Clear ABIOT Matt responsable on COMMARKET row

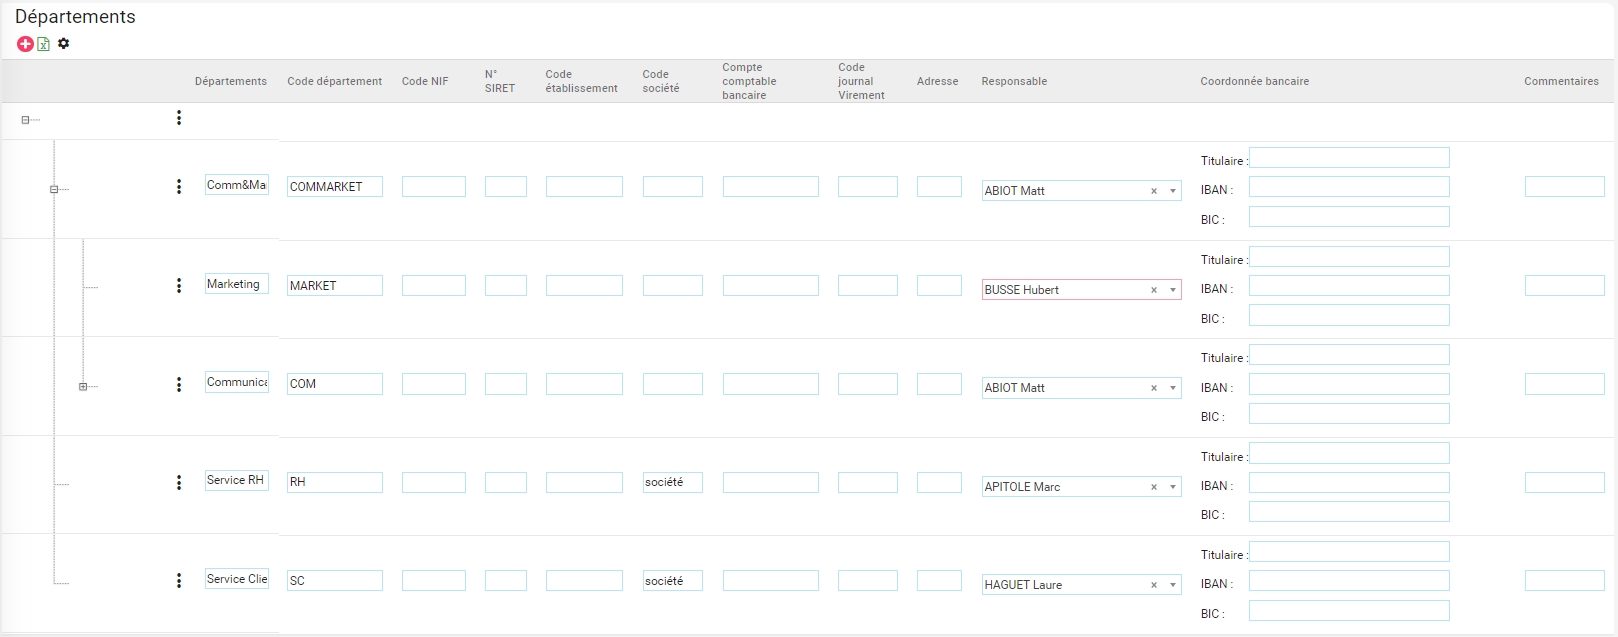pos(1154,191)
